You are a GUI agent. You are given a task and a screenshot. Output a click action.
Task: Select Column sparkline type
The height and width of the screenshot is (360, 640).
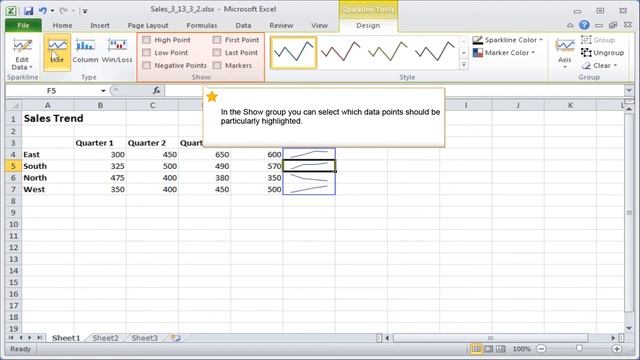tap(85, 52)
